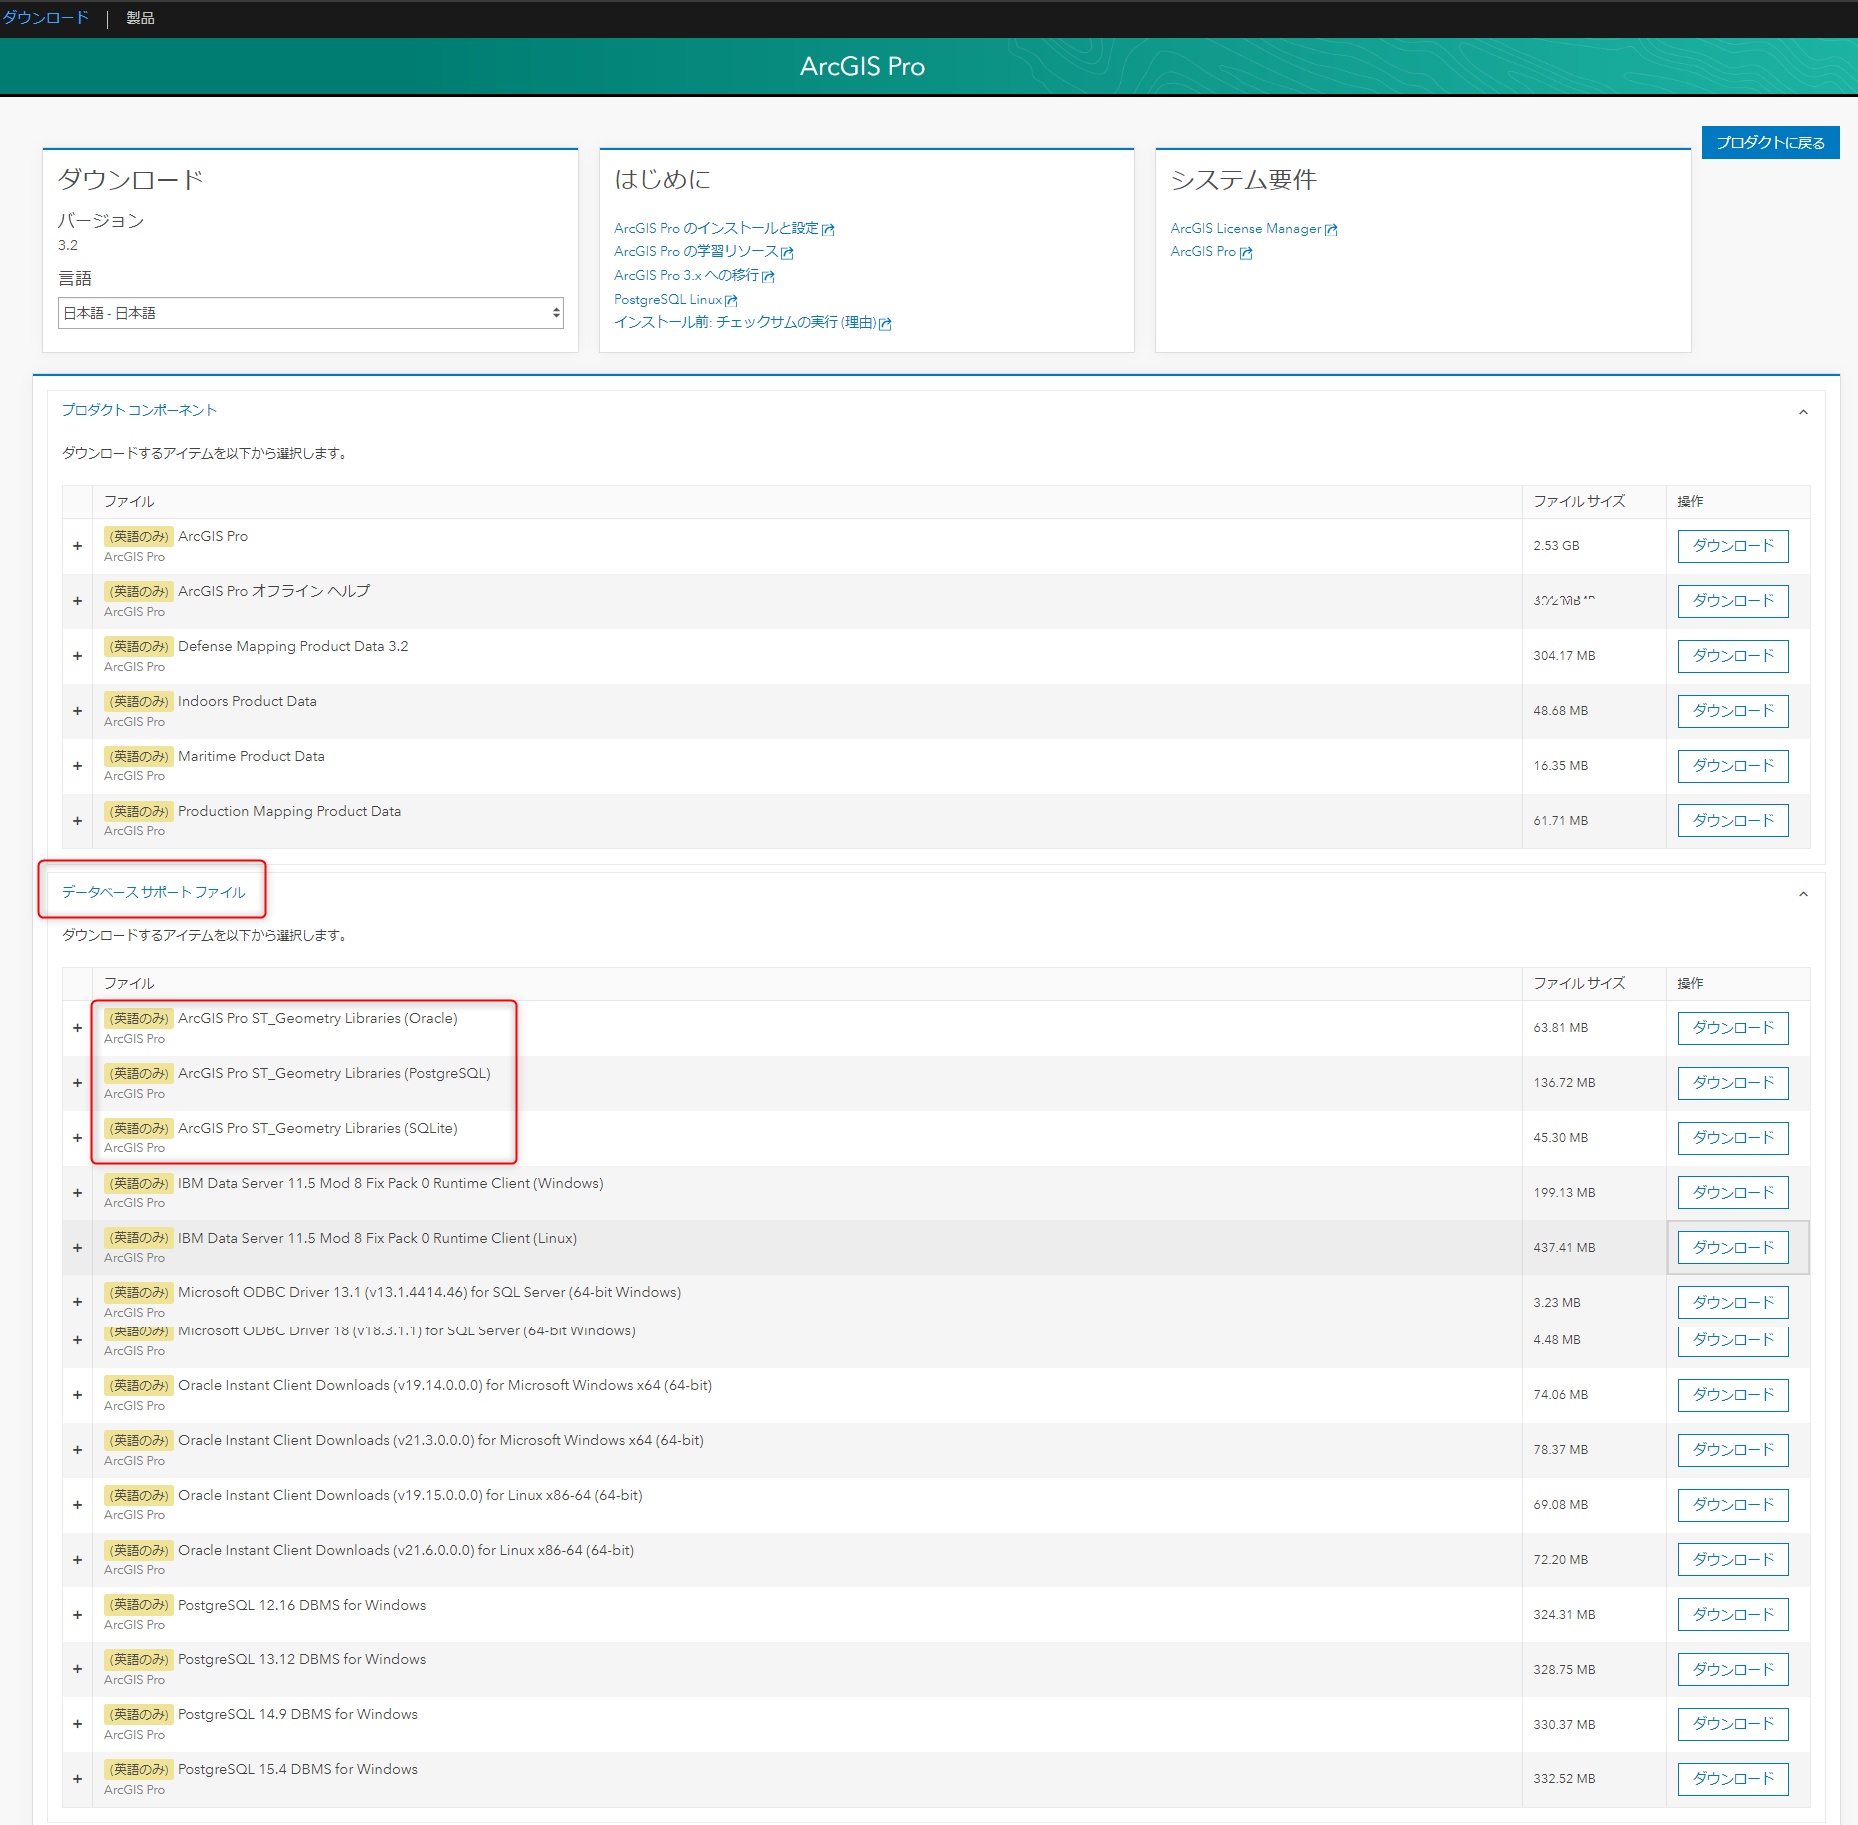
Task: Download PostgreSQL 12.16 DBMS for Windows
Action: (x=1732, y=1615)
